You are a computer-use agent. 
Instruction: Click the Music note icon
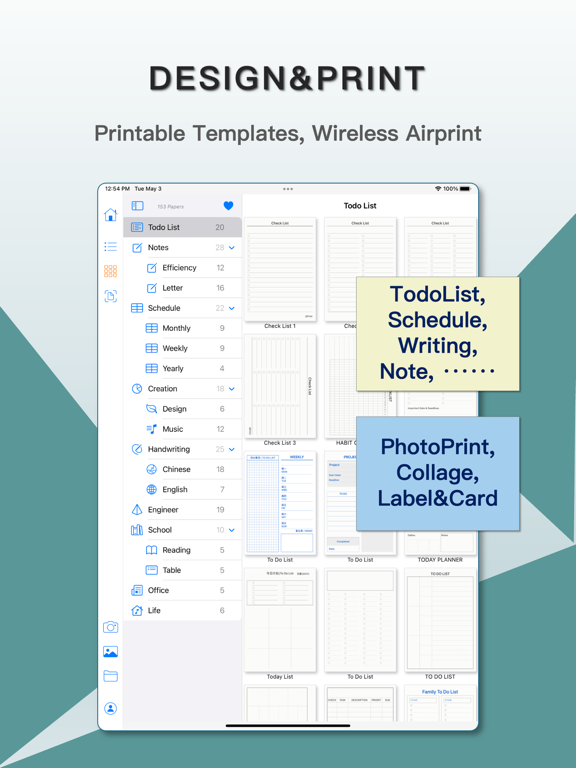tap(152, 429)
